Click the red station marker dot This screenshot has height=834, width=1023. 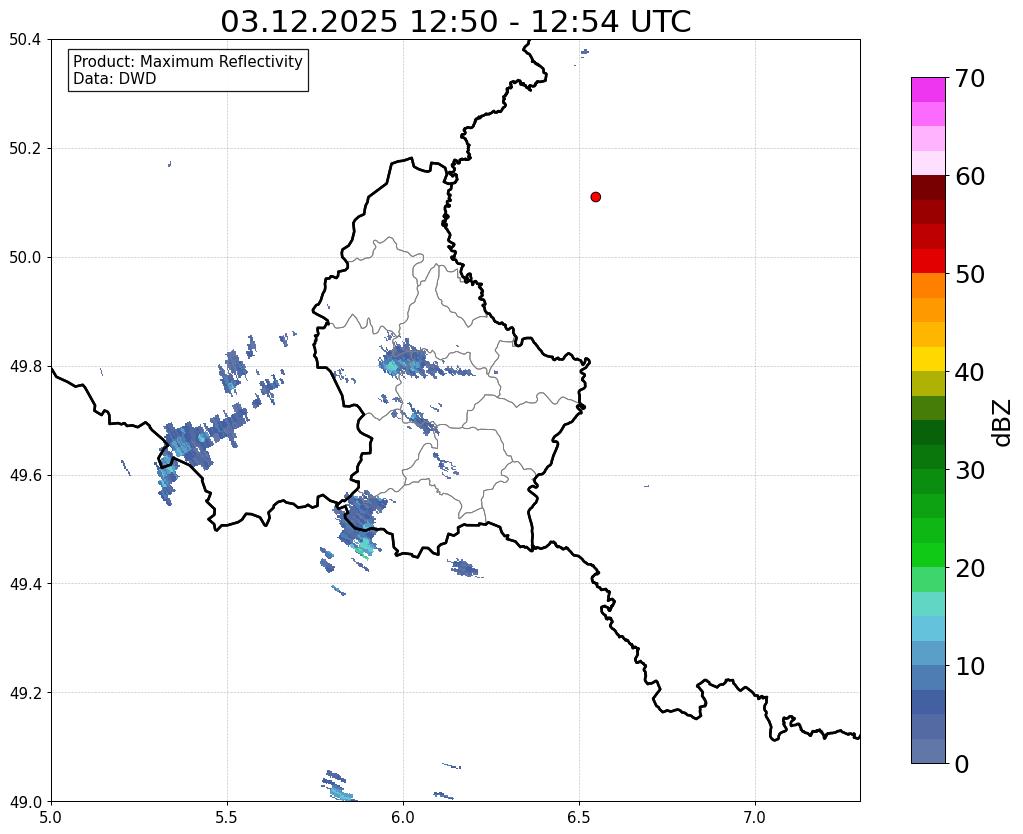point(596,197)
